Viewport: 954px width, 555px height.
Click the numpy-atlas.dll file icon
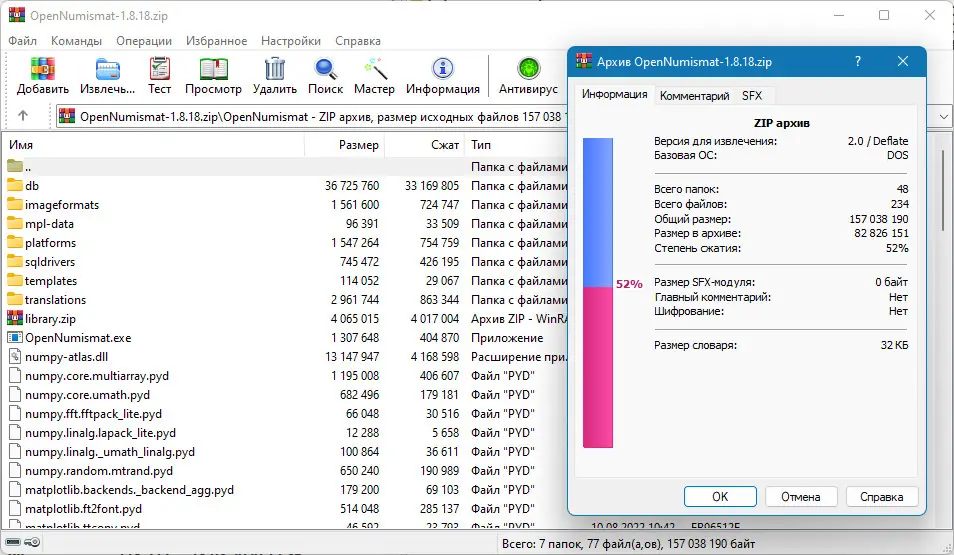(15, 357)
